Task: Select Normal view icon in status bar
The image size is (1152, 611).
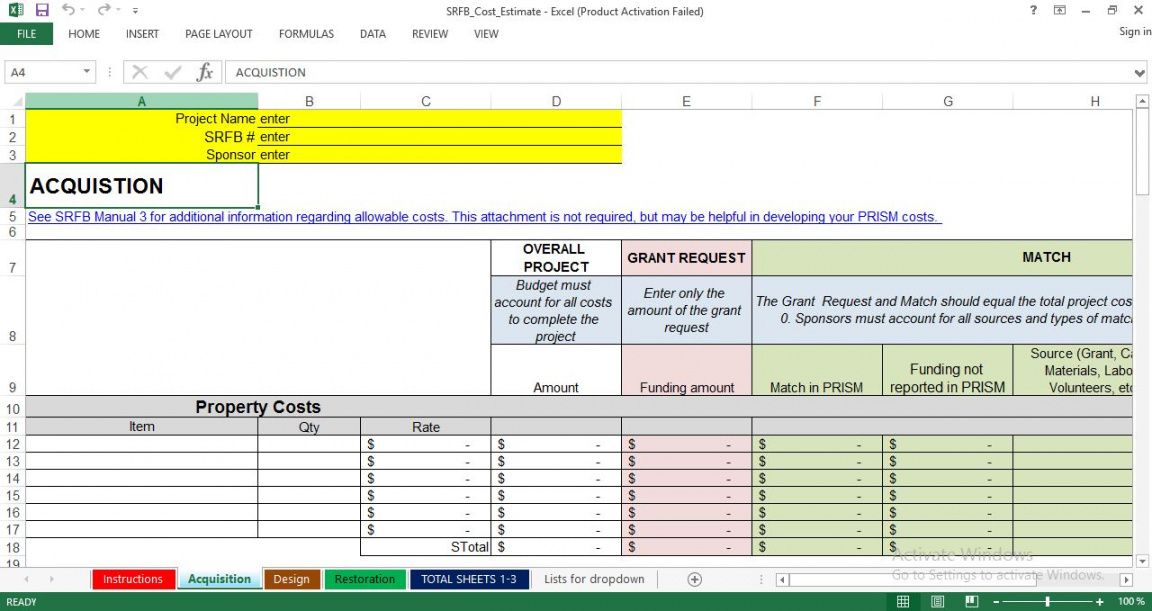Action: (x=903, y=602)
